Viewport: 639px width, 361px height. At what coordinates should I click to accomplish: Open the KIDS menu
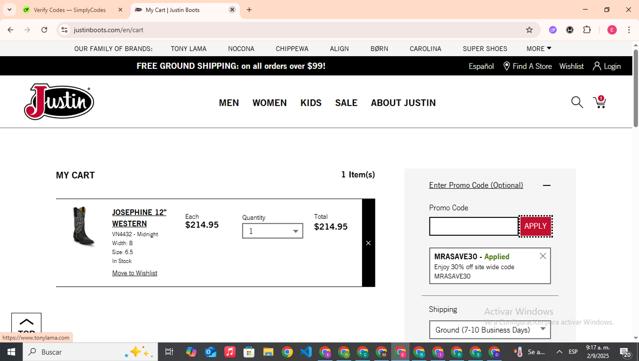[311, 103]
